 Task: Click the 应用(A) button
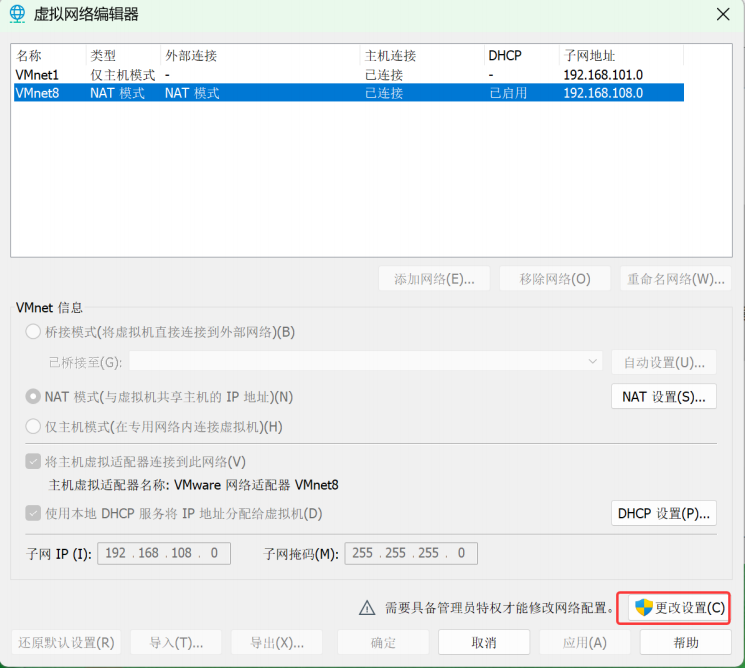click(x=585, y=642)
